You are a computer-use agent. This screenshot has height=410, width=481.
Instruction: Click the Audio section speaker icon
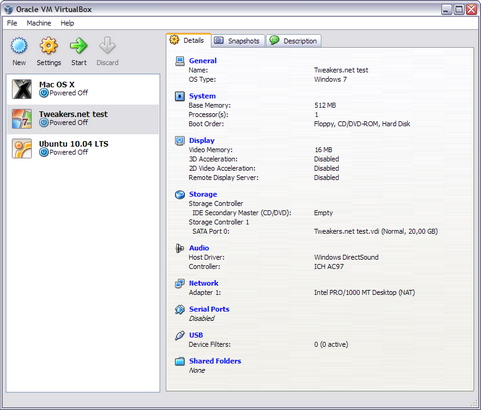click(x=180, y=248)
